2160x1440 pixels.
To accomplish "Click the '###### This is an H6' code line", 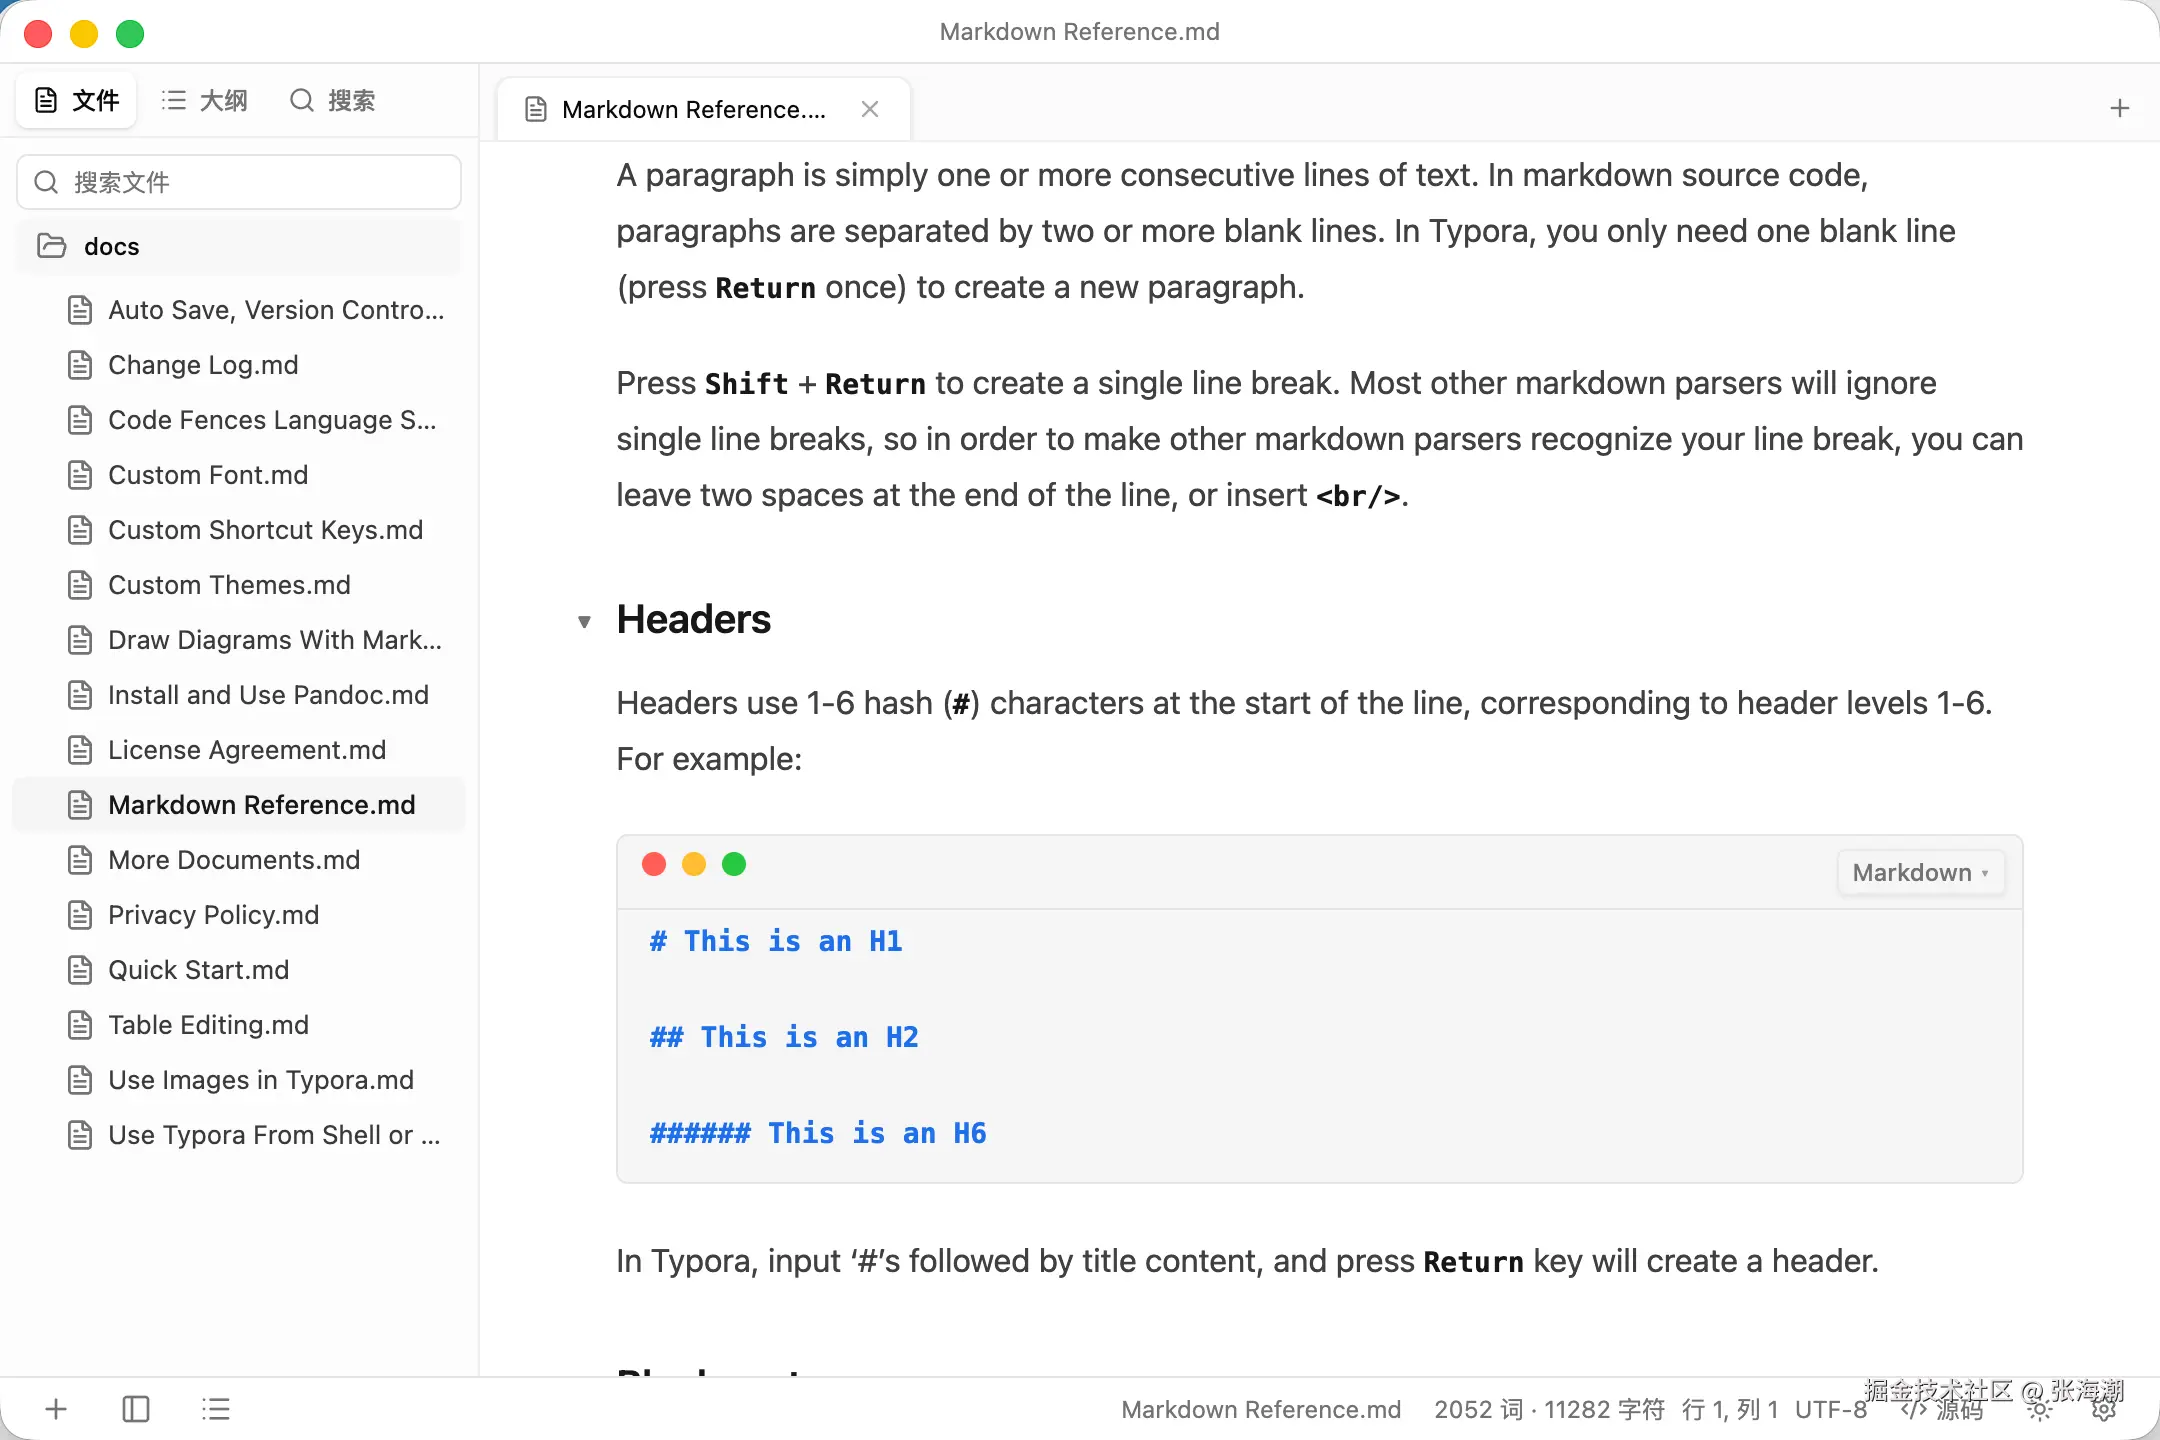I will pyautogui.click(x=818, y=1133).
